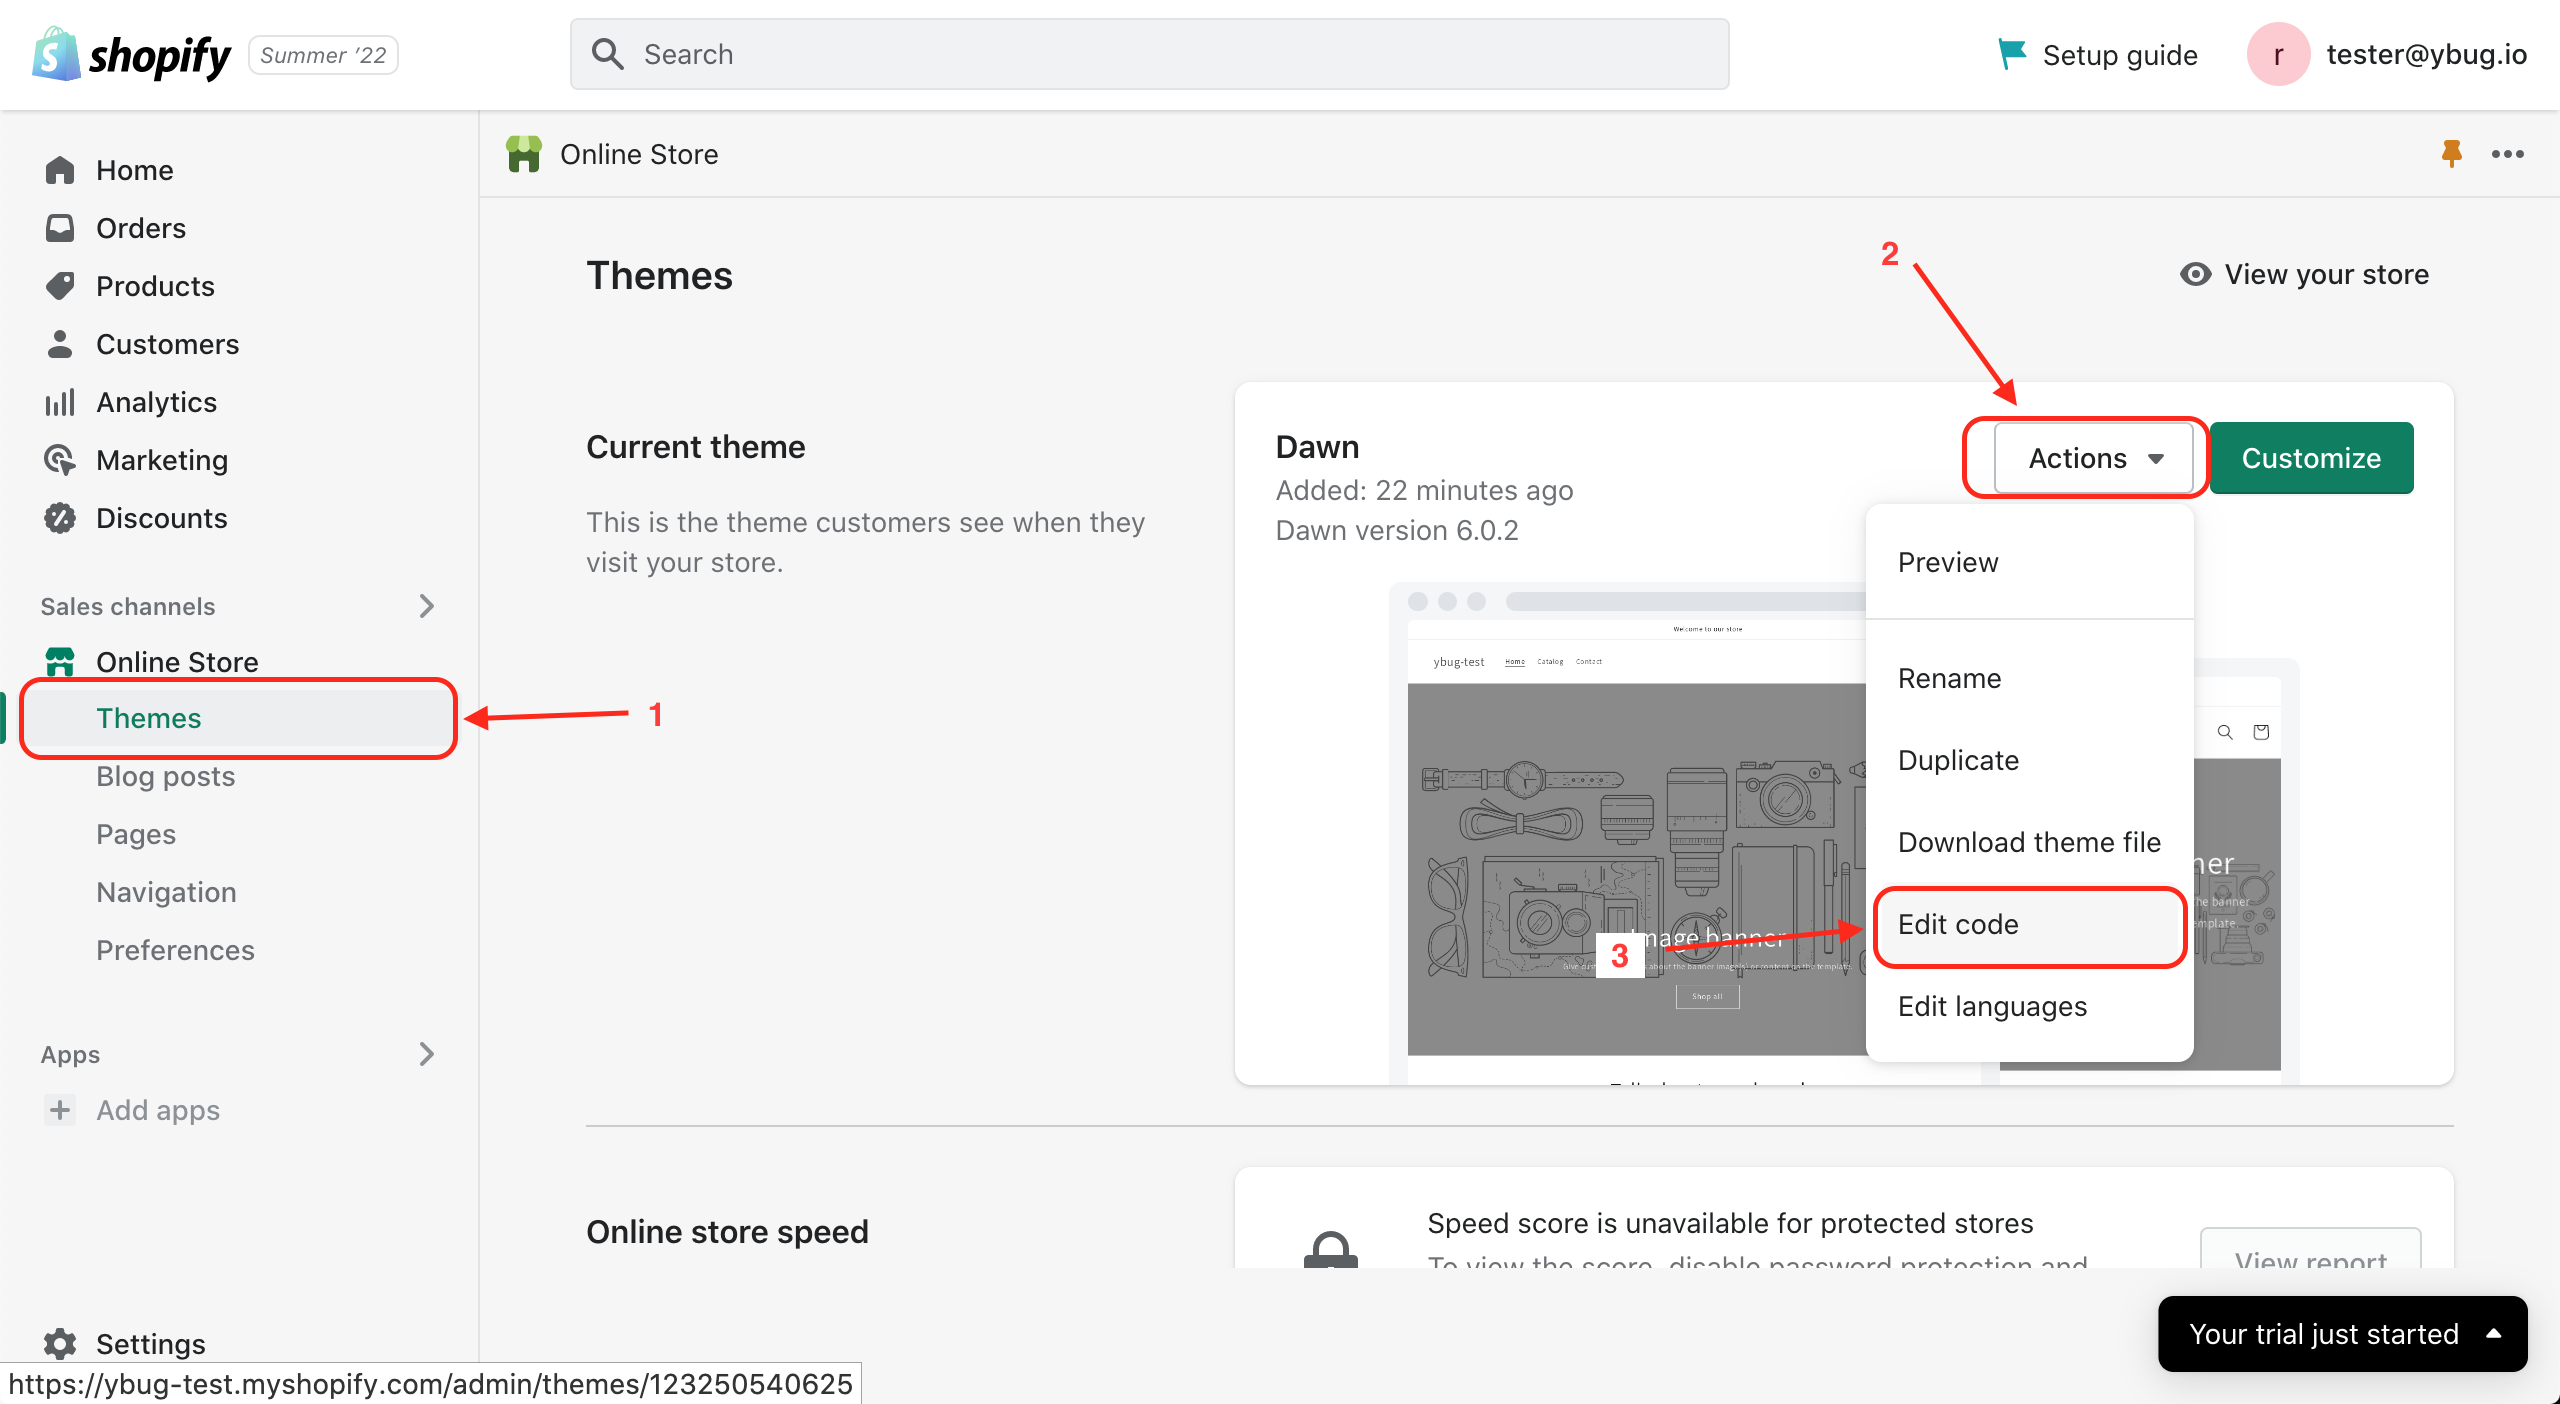Image resolution: width=2560 pixels, height=1404 pixels.
Task: Click the user avatar circle
Action: [x=2278, y=54]
